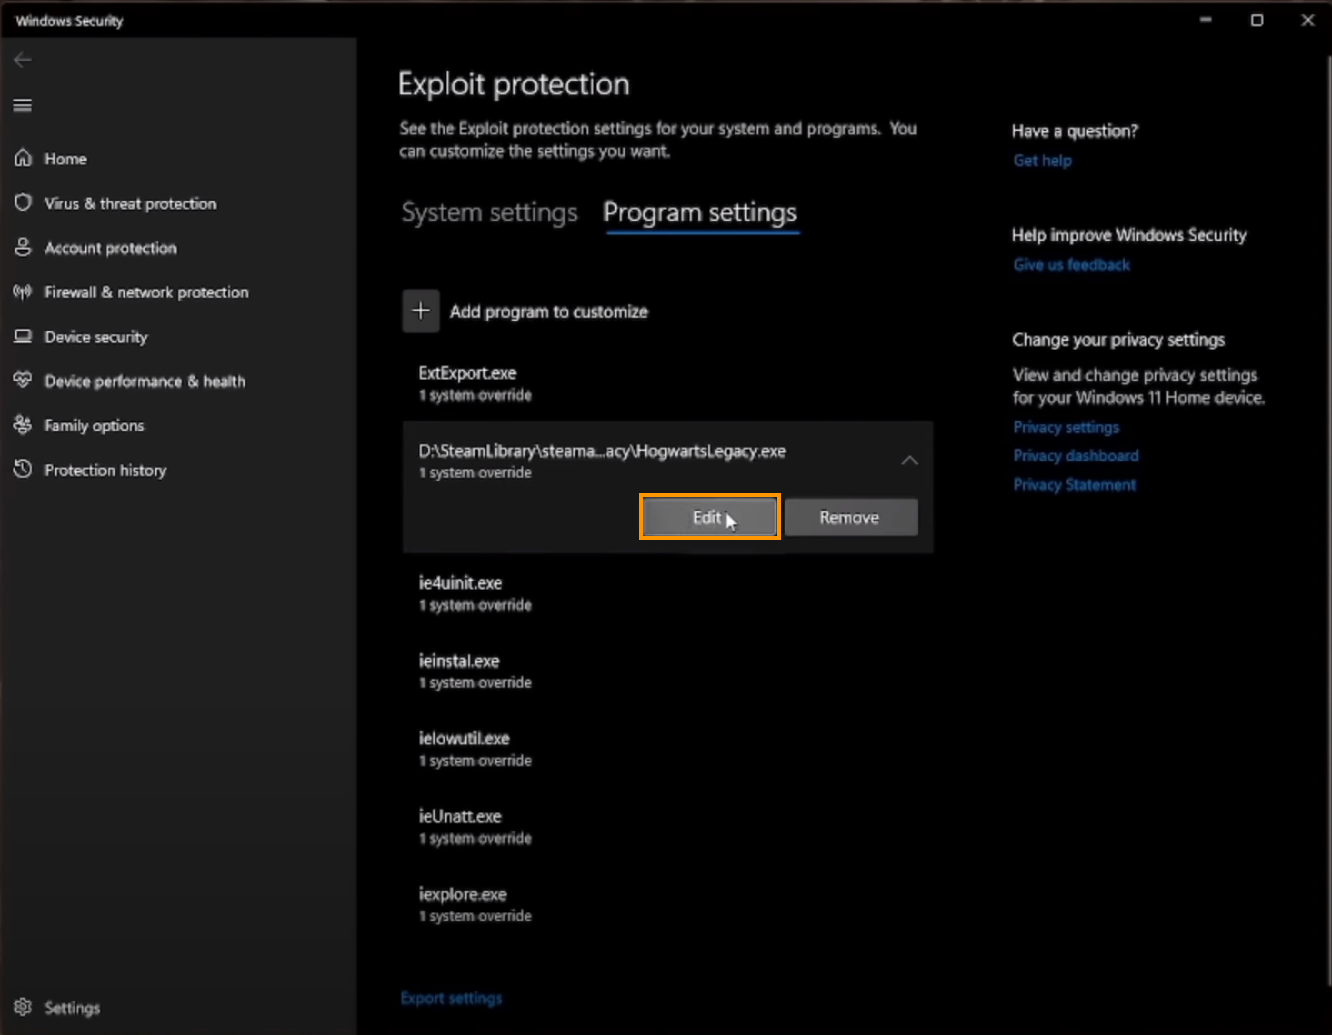The height and width of the screenshot is (1035, 1332).
Task: Open the Privacy settings link
Action: click(1066, 427)
